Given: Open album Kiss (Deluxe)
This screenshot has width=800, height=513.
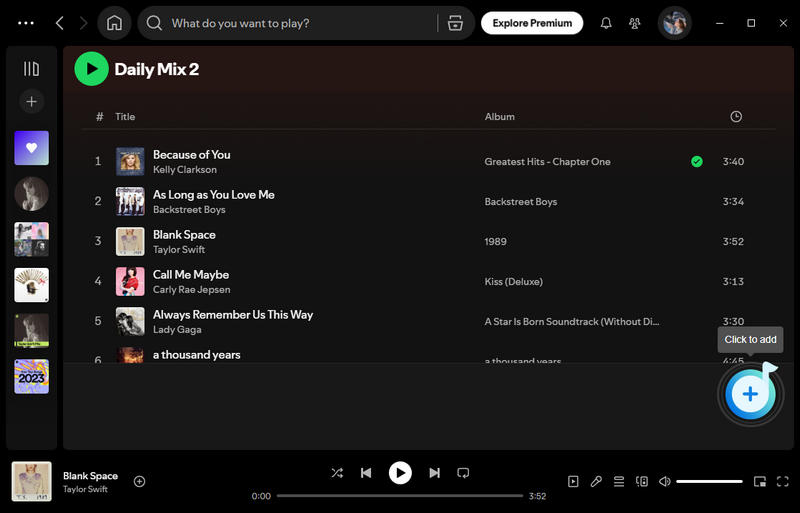Looking at the screenshot, I should click(513, 282).
